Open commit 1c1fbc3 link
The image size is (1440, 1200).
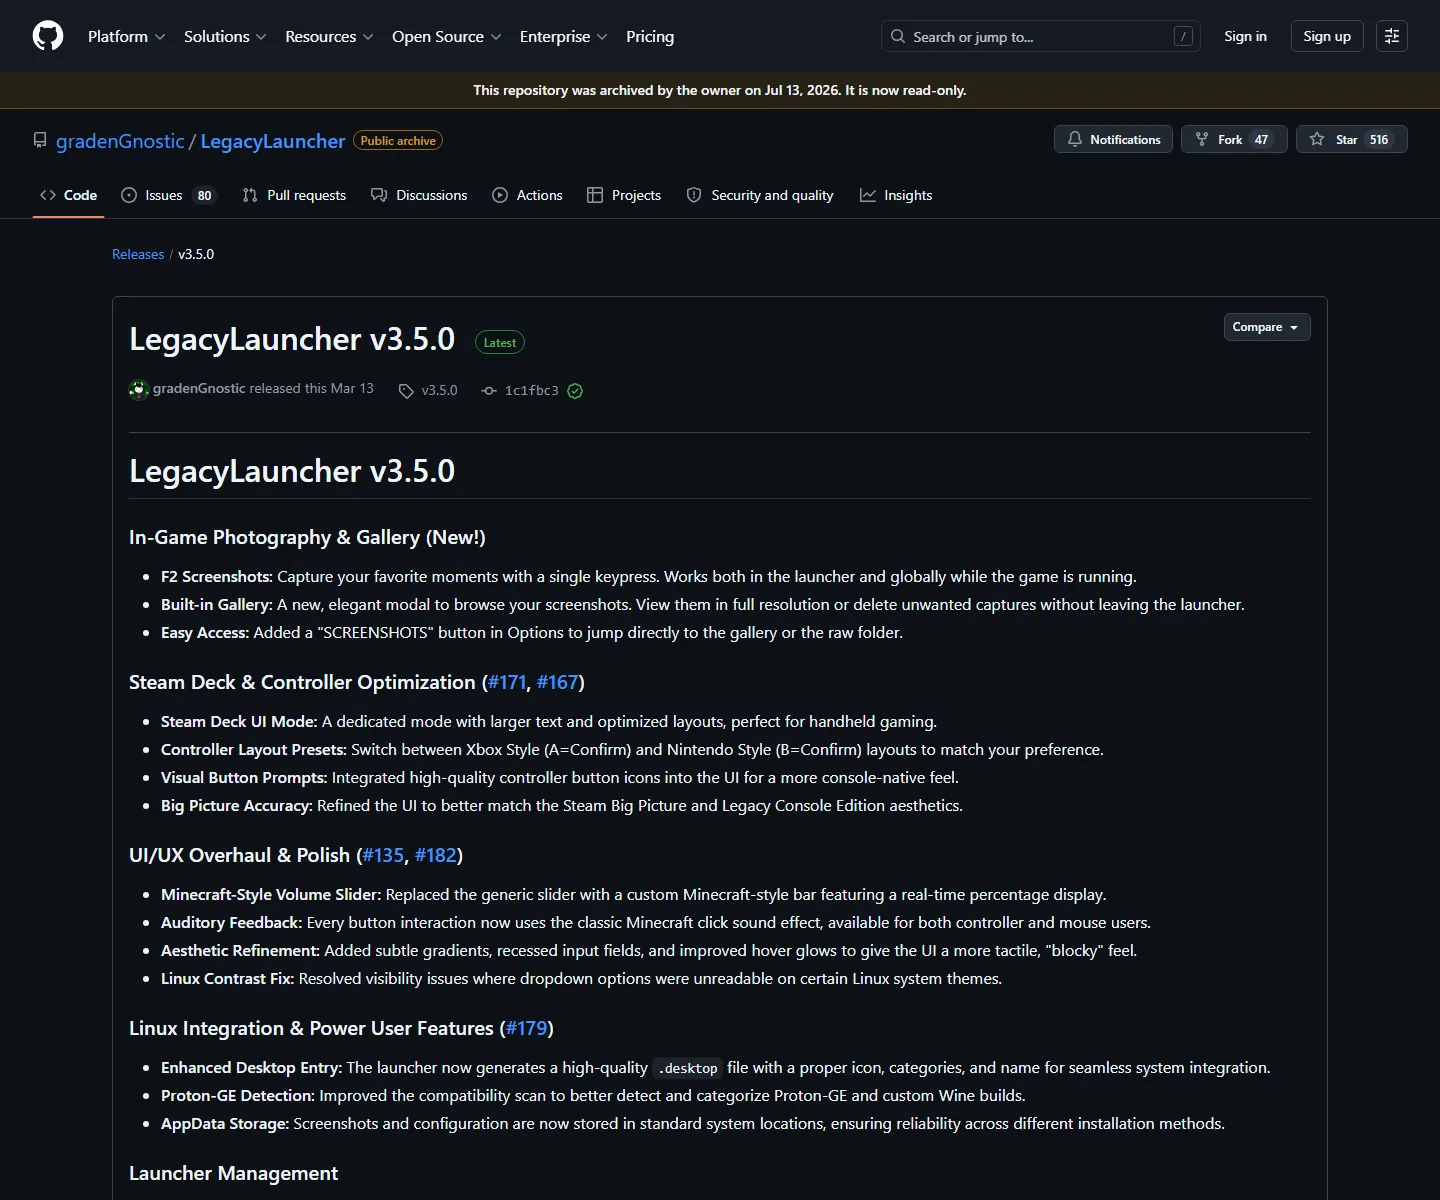coord(531,390)
